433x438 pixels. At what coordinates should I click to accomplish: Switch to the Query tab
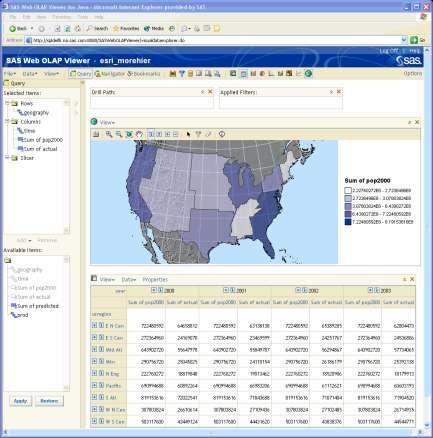click(x=80, y=74)
